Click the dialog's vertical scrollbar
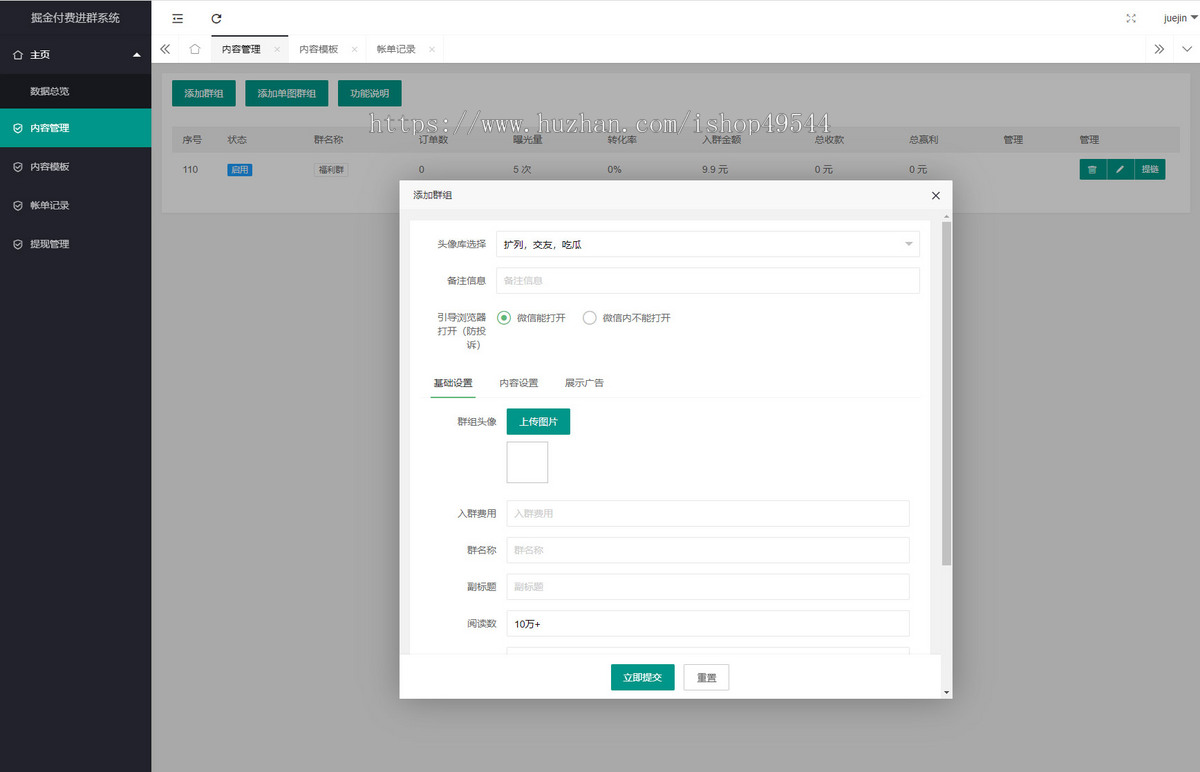 [946, 393]
